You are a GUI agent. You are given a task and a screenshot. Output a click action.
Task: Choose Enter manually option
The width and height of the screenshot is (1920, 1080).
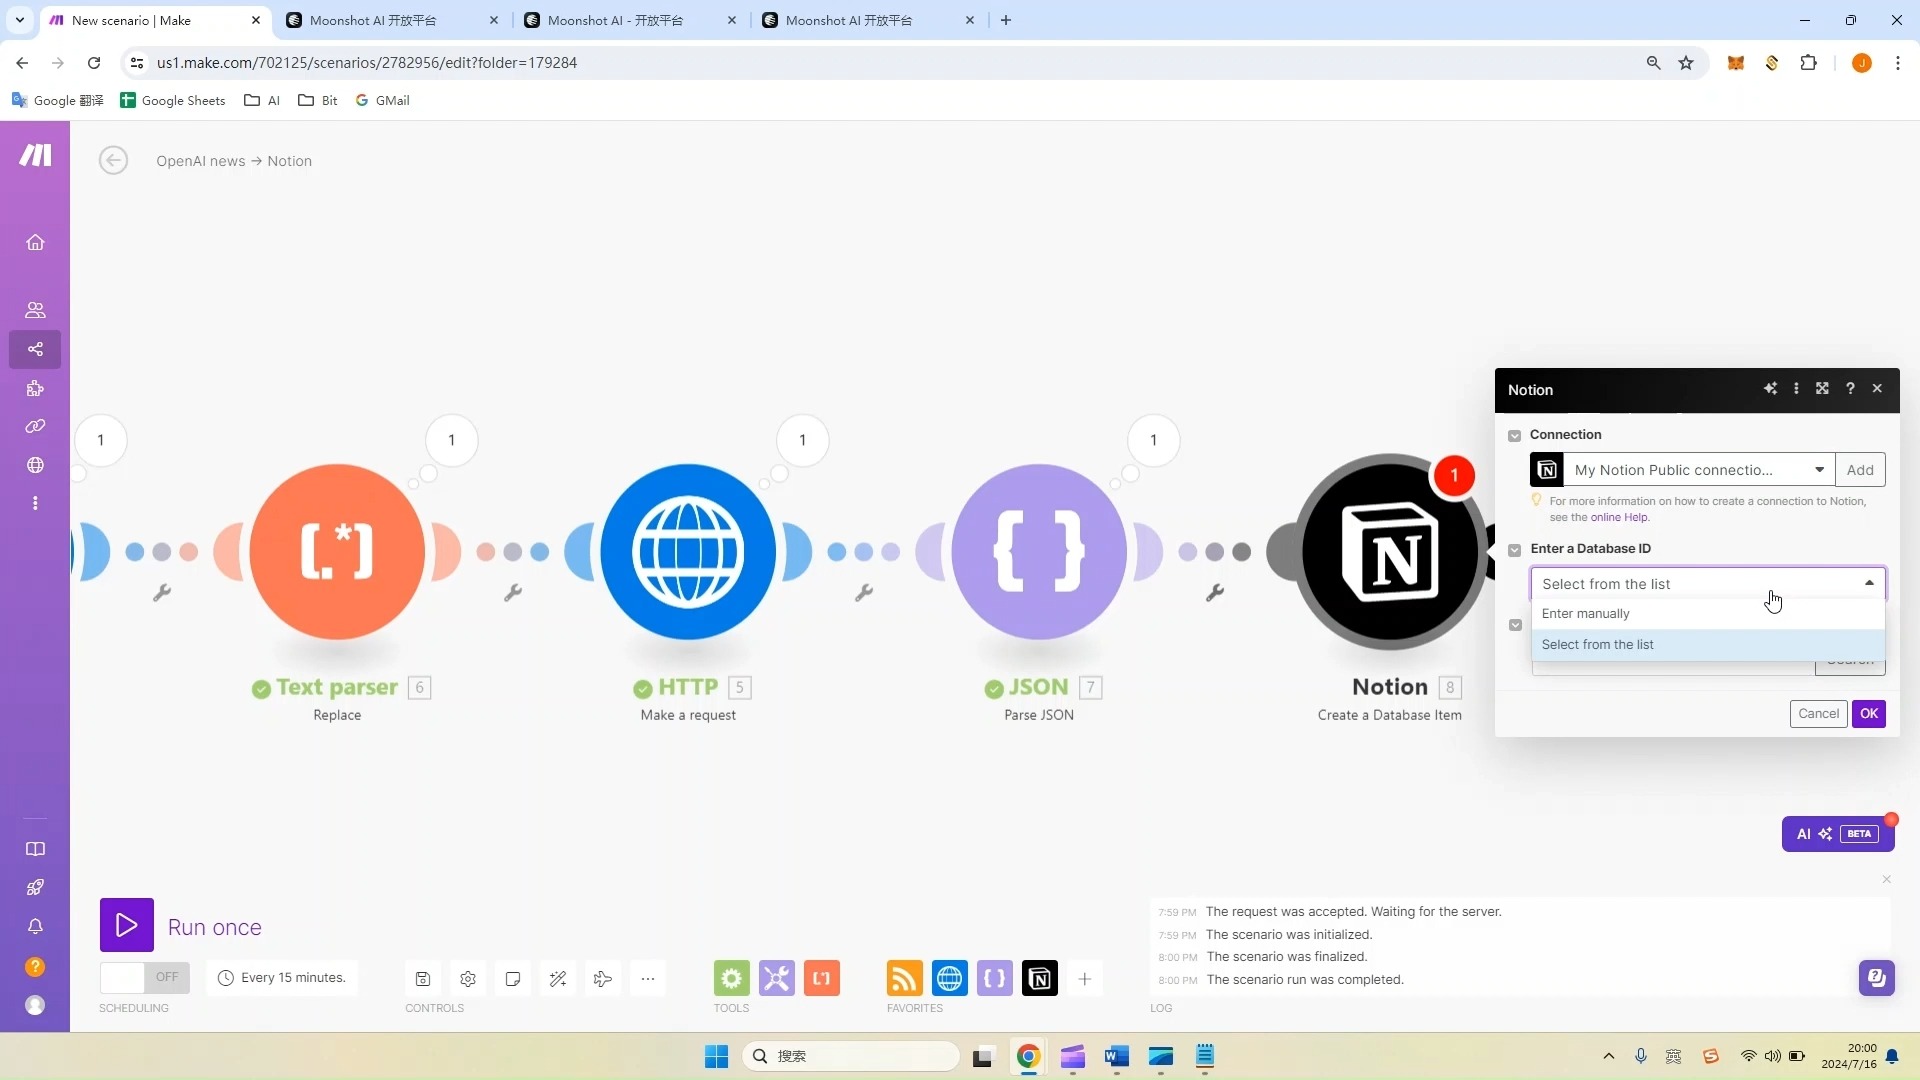tap(1708, 614)
